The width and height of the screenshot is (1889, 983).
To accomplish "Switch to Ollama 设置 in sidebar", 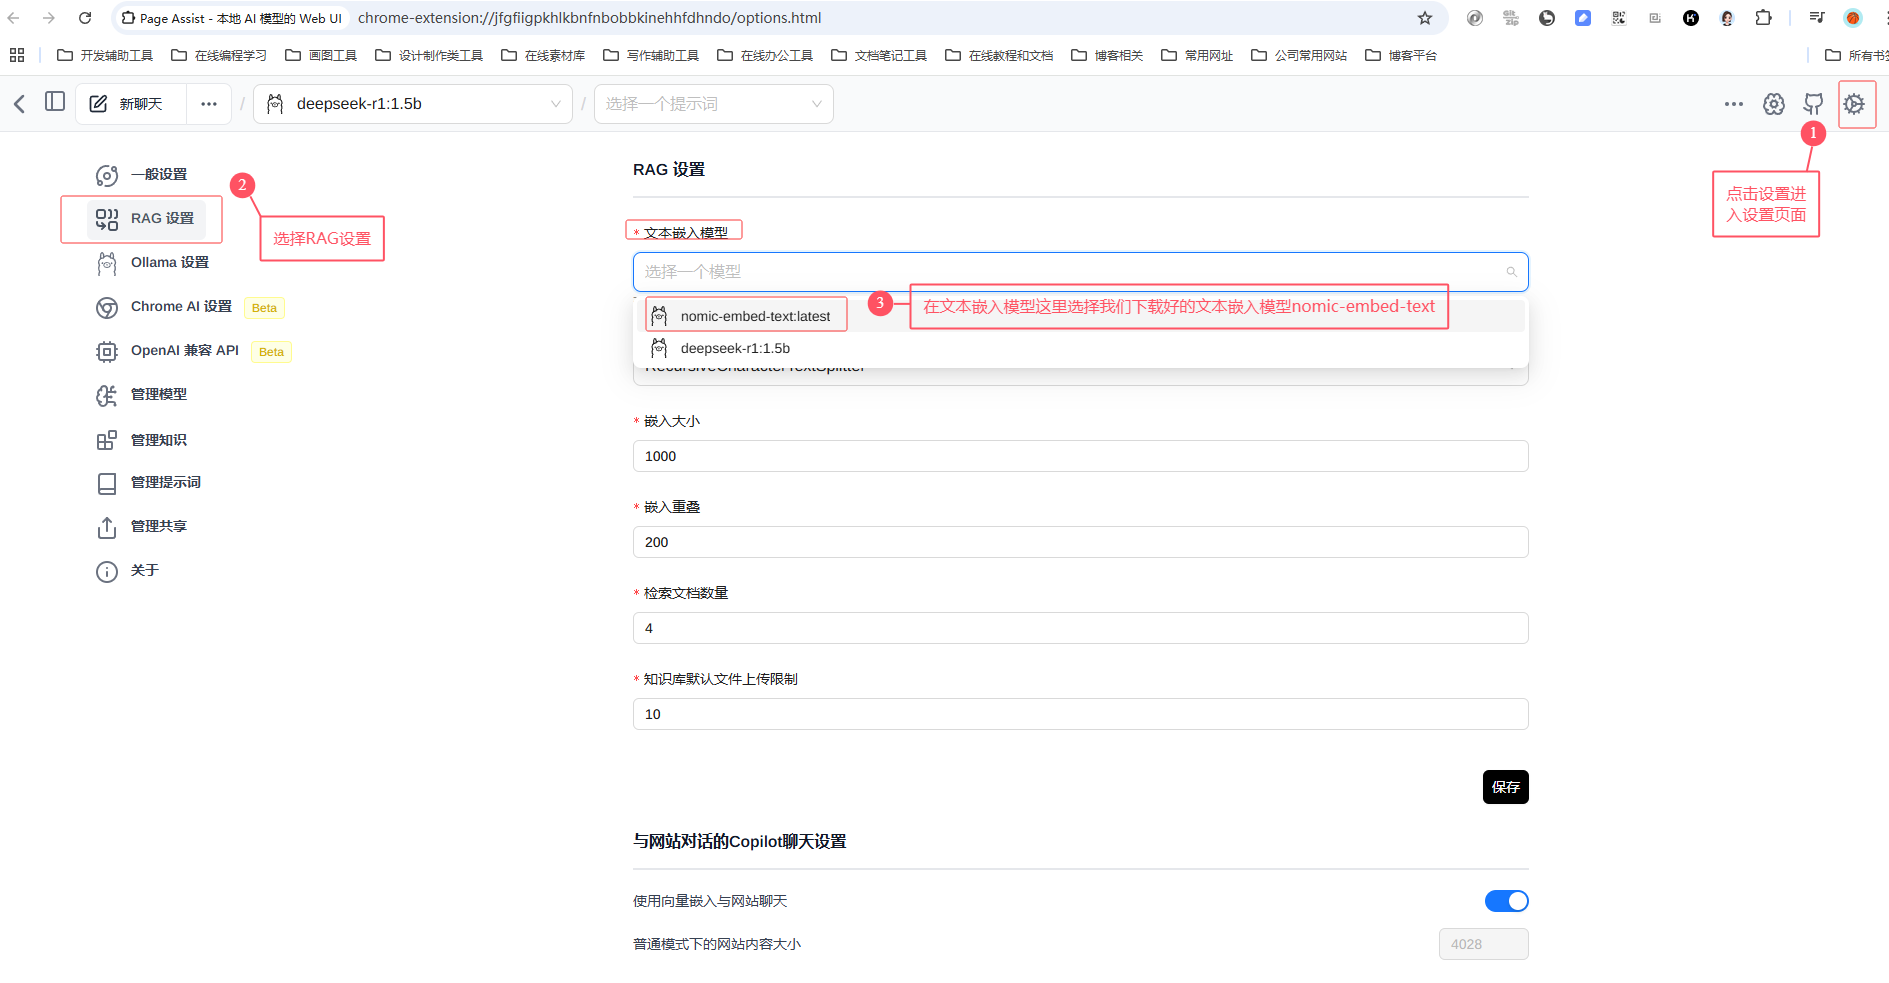I will point(168,262).
